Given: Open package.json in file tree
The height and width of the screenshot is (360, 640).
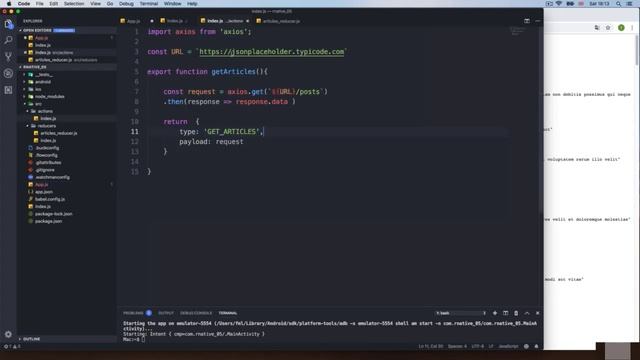Looking at the screenshot, I should 48,221.
